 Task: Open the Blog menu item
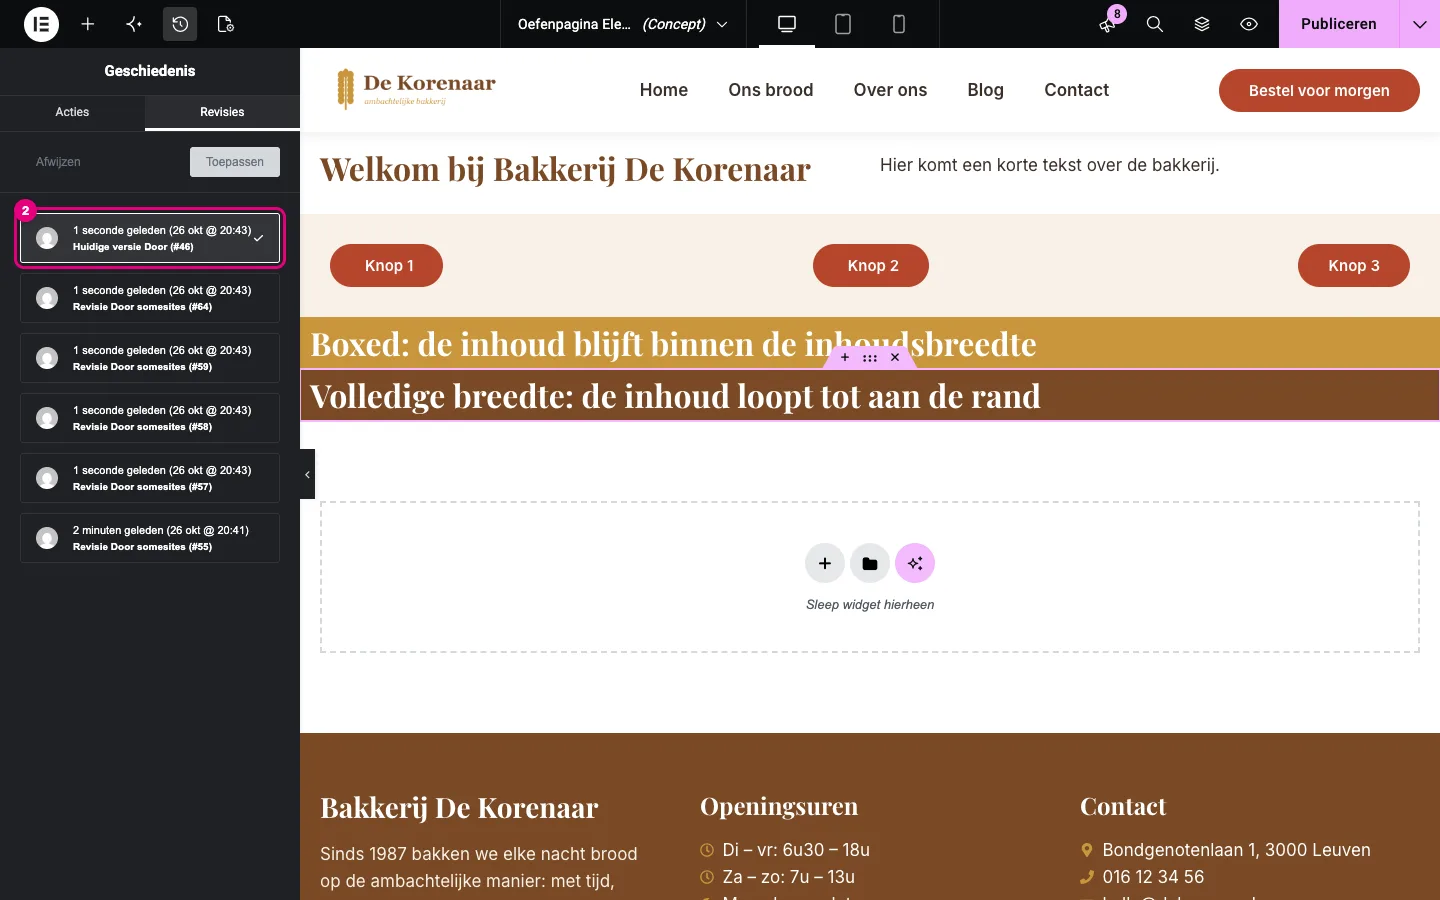986,90
